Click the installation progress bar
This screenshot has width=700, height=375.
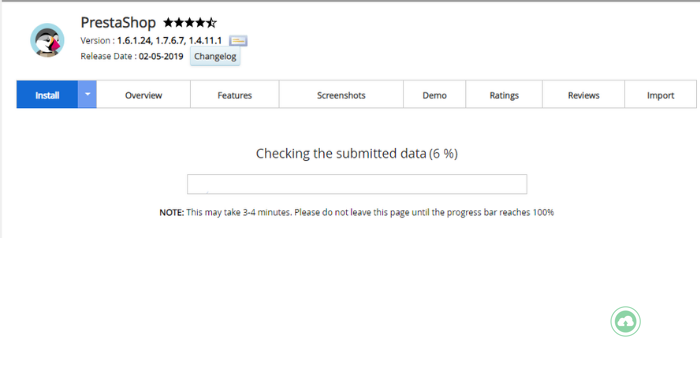point(357,184)
